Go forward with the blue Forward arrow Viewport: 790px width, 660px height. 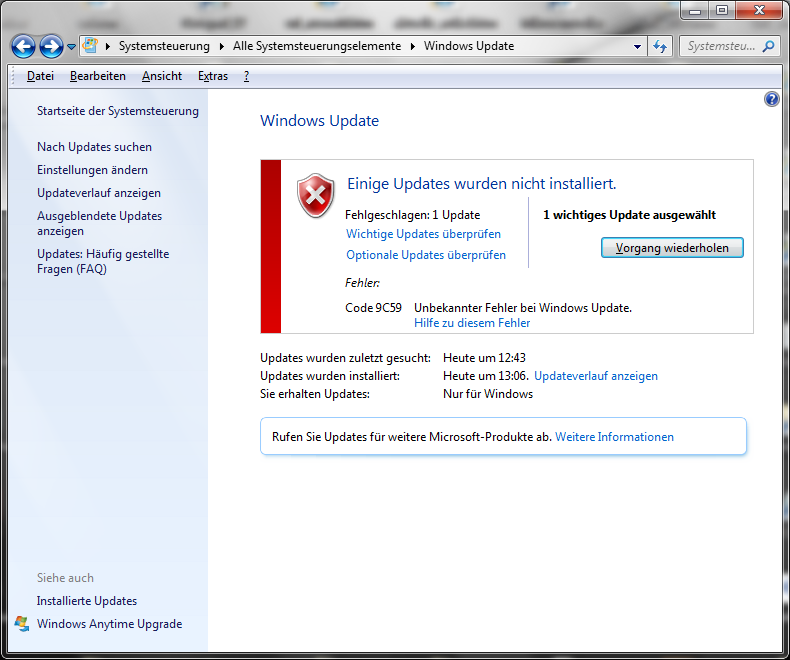pos(51,46)
